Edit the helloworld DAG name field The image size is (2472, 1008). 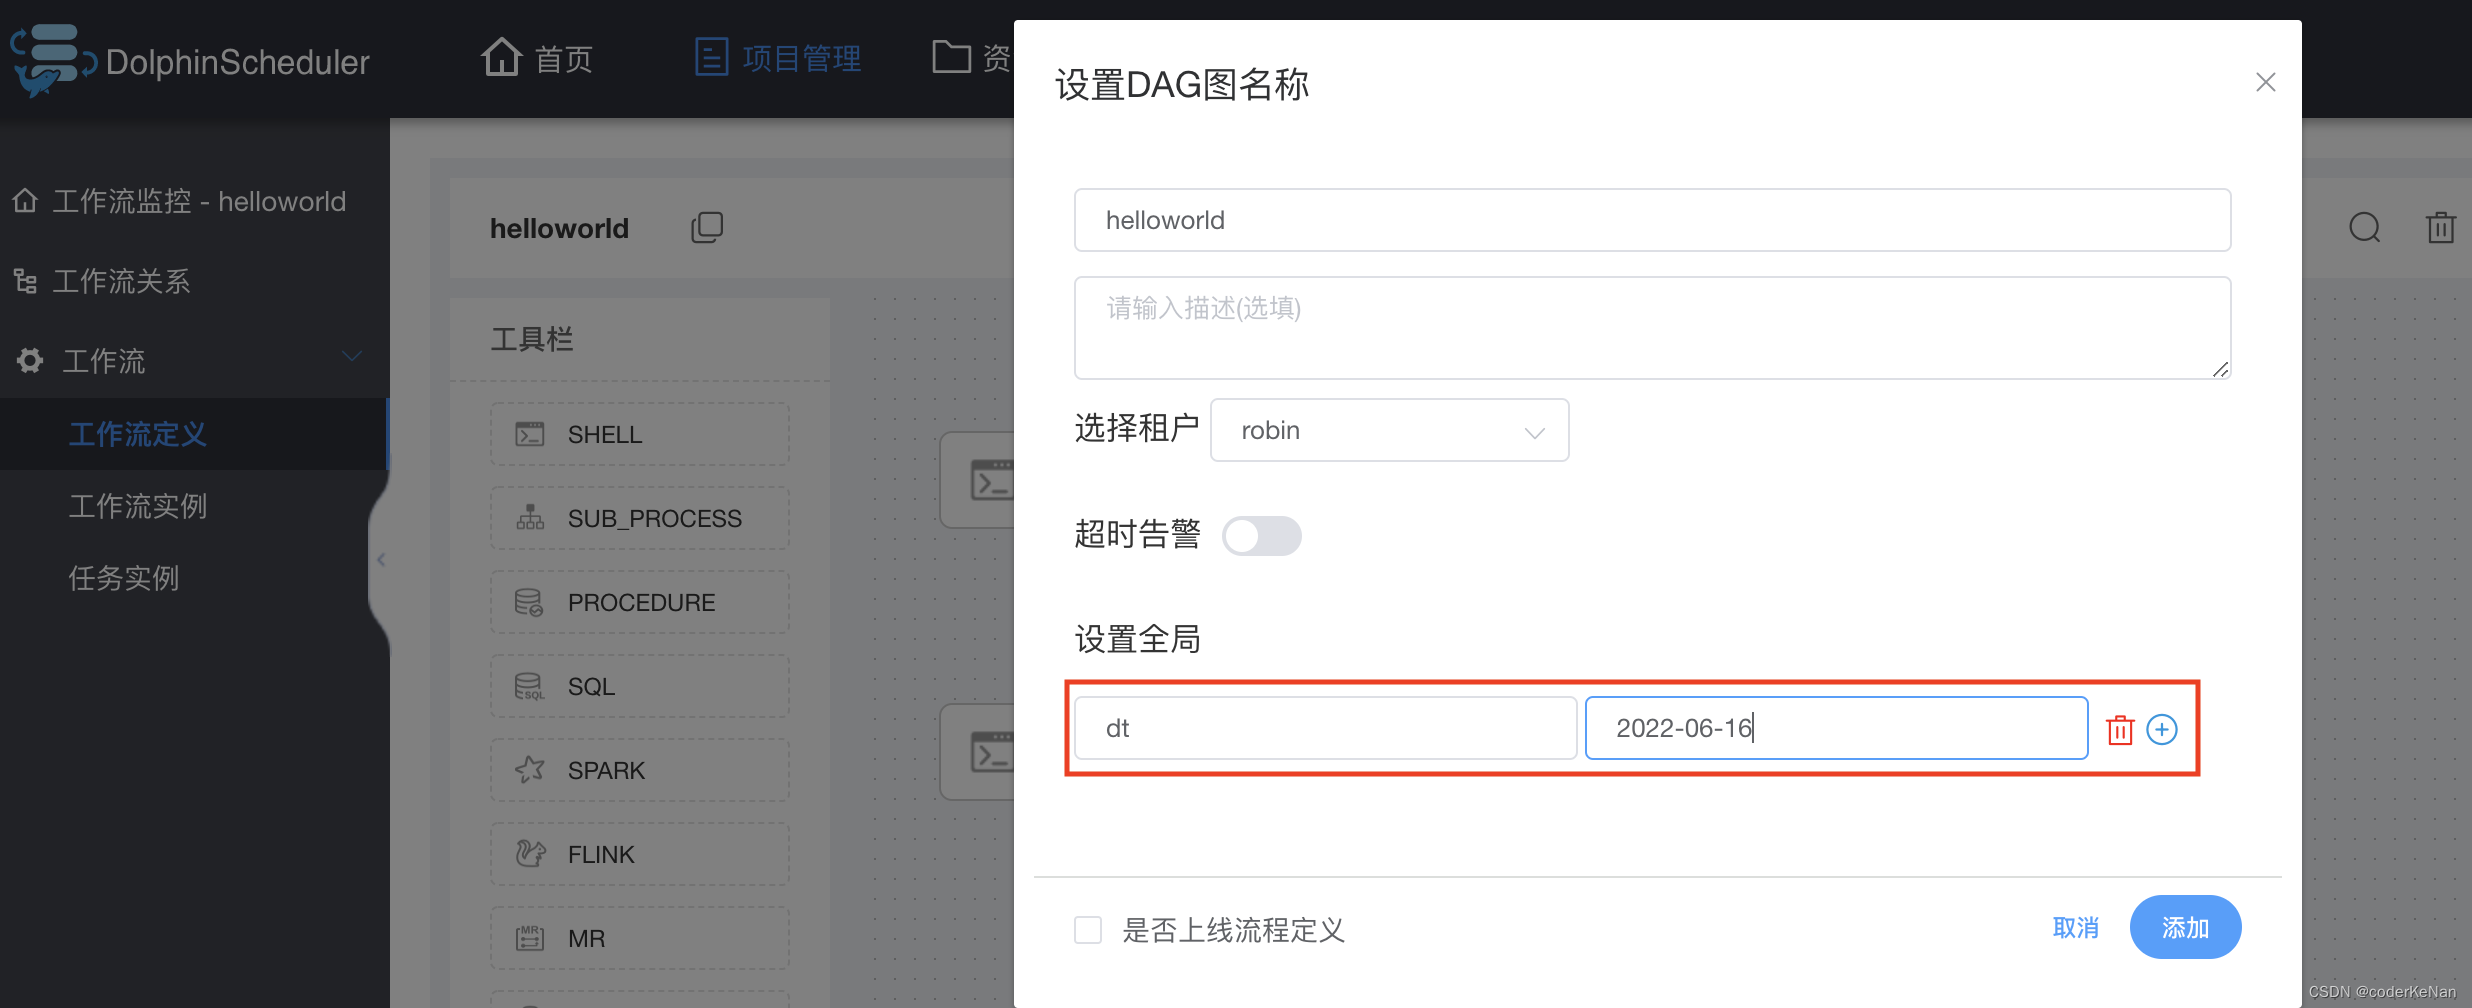[1652, 220]
